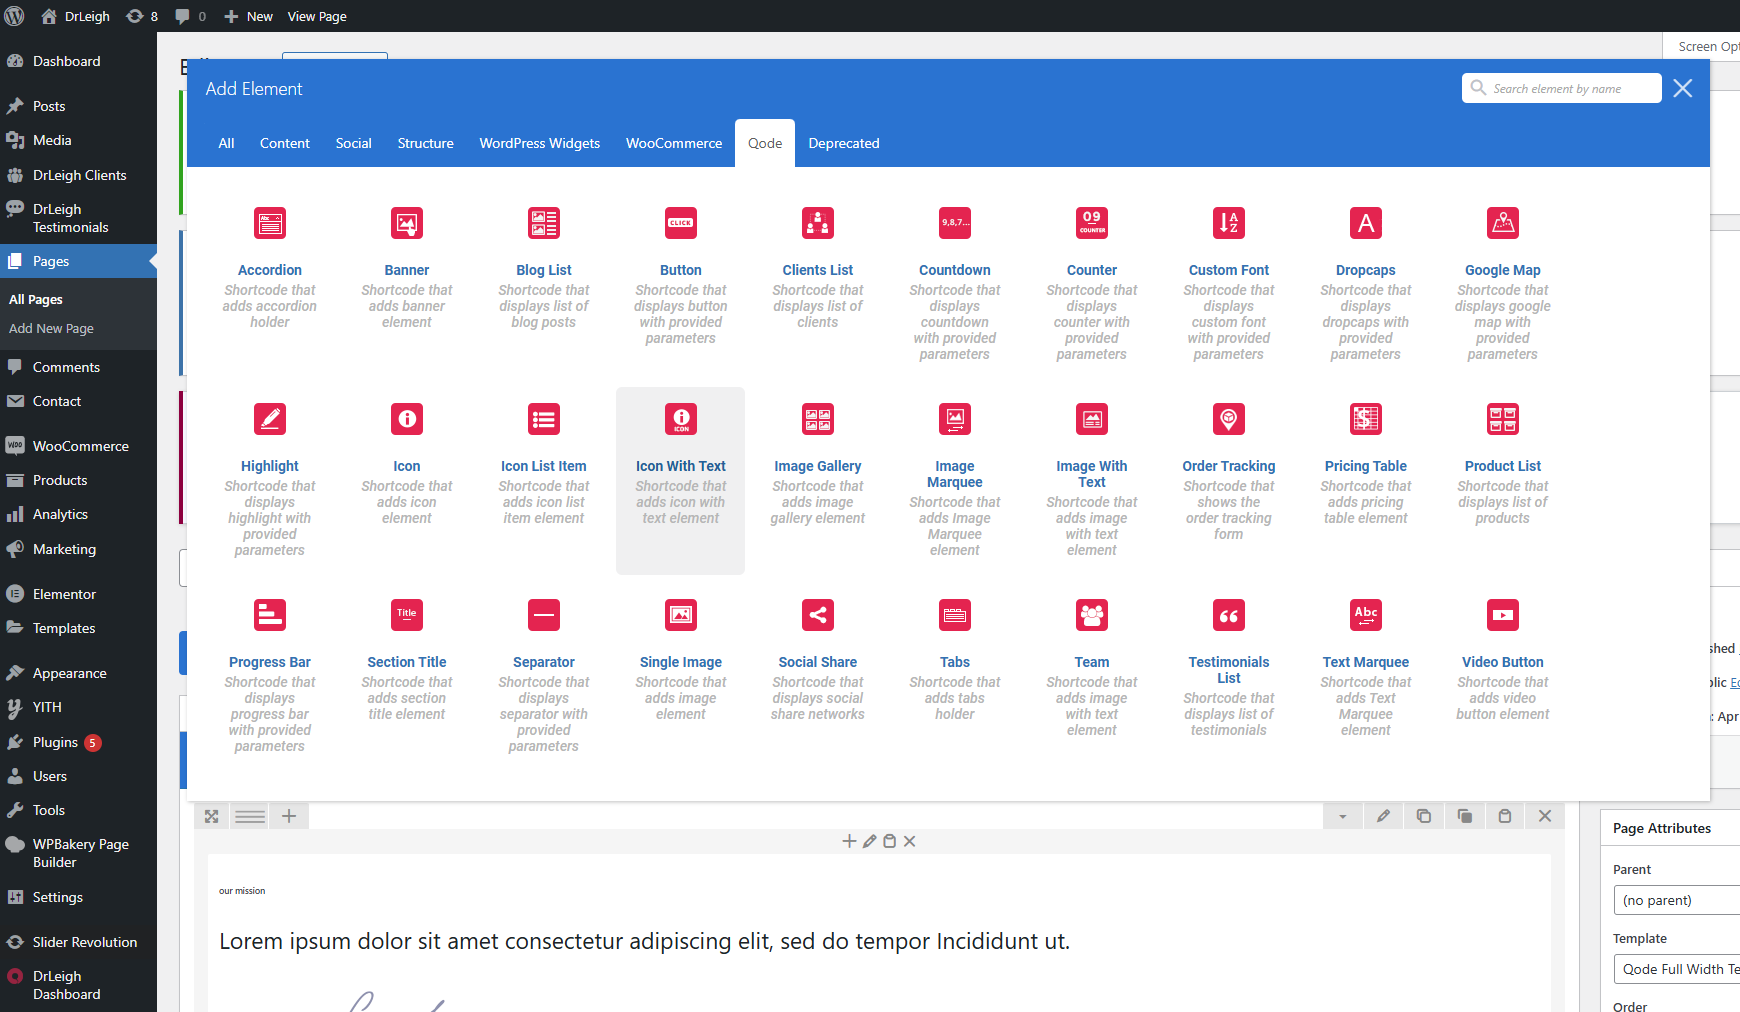Add the Tabs element
The height and width of the screenshot is (1012, 1740).
tap(955, 662)
